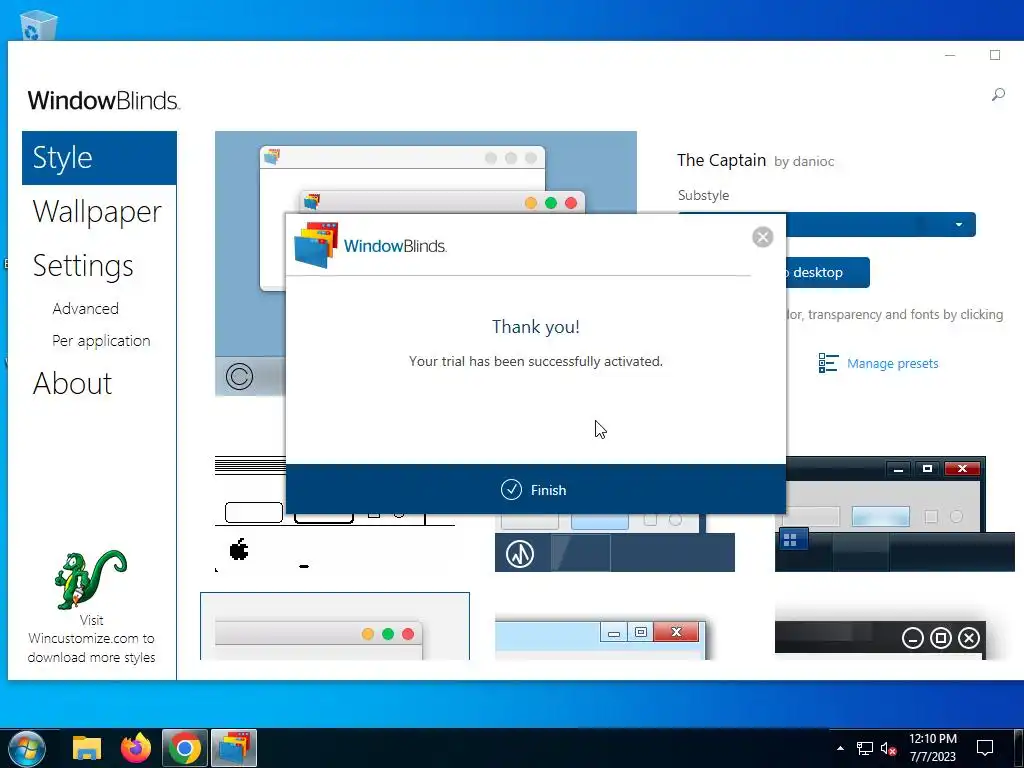Click the apply to desktop button
The image size is (1024, 768).
827,272
